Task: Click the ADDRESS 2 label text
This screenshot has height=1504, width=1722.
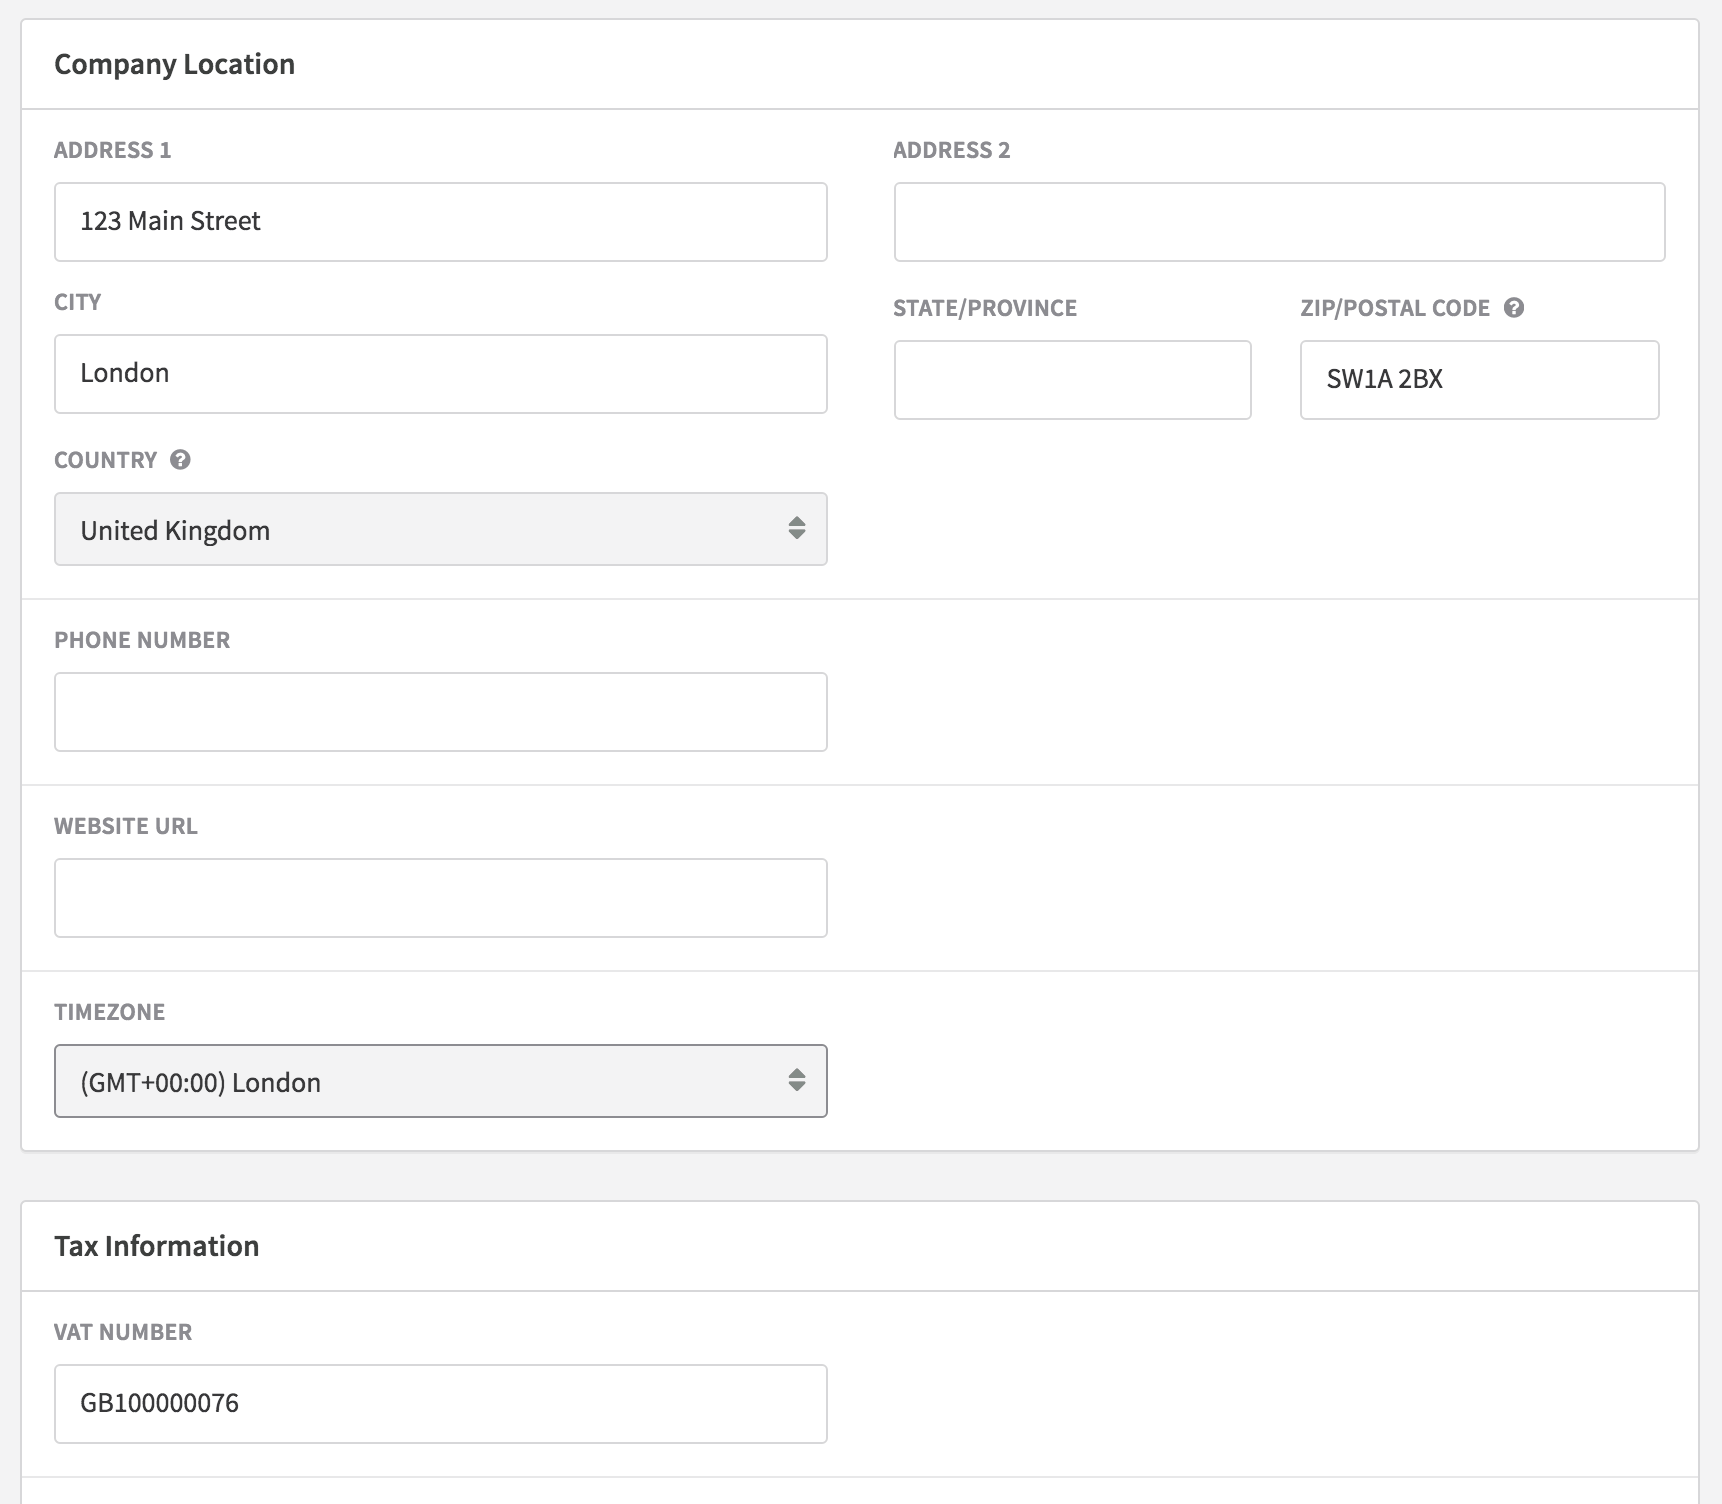Action: pos(951,150)
